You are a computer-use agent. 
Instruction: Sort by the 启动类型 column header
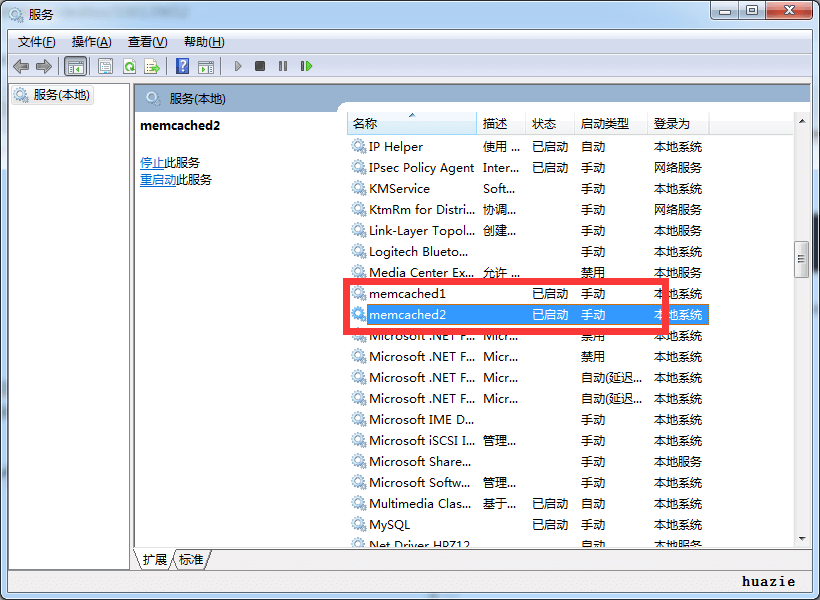pos(611,123)
